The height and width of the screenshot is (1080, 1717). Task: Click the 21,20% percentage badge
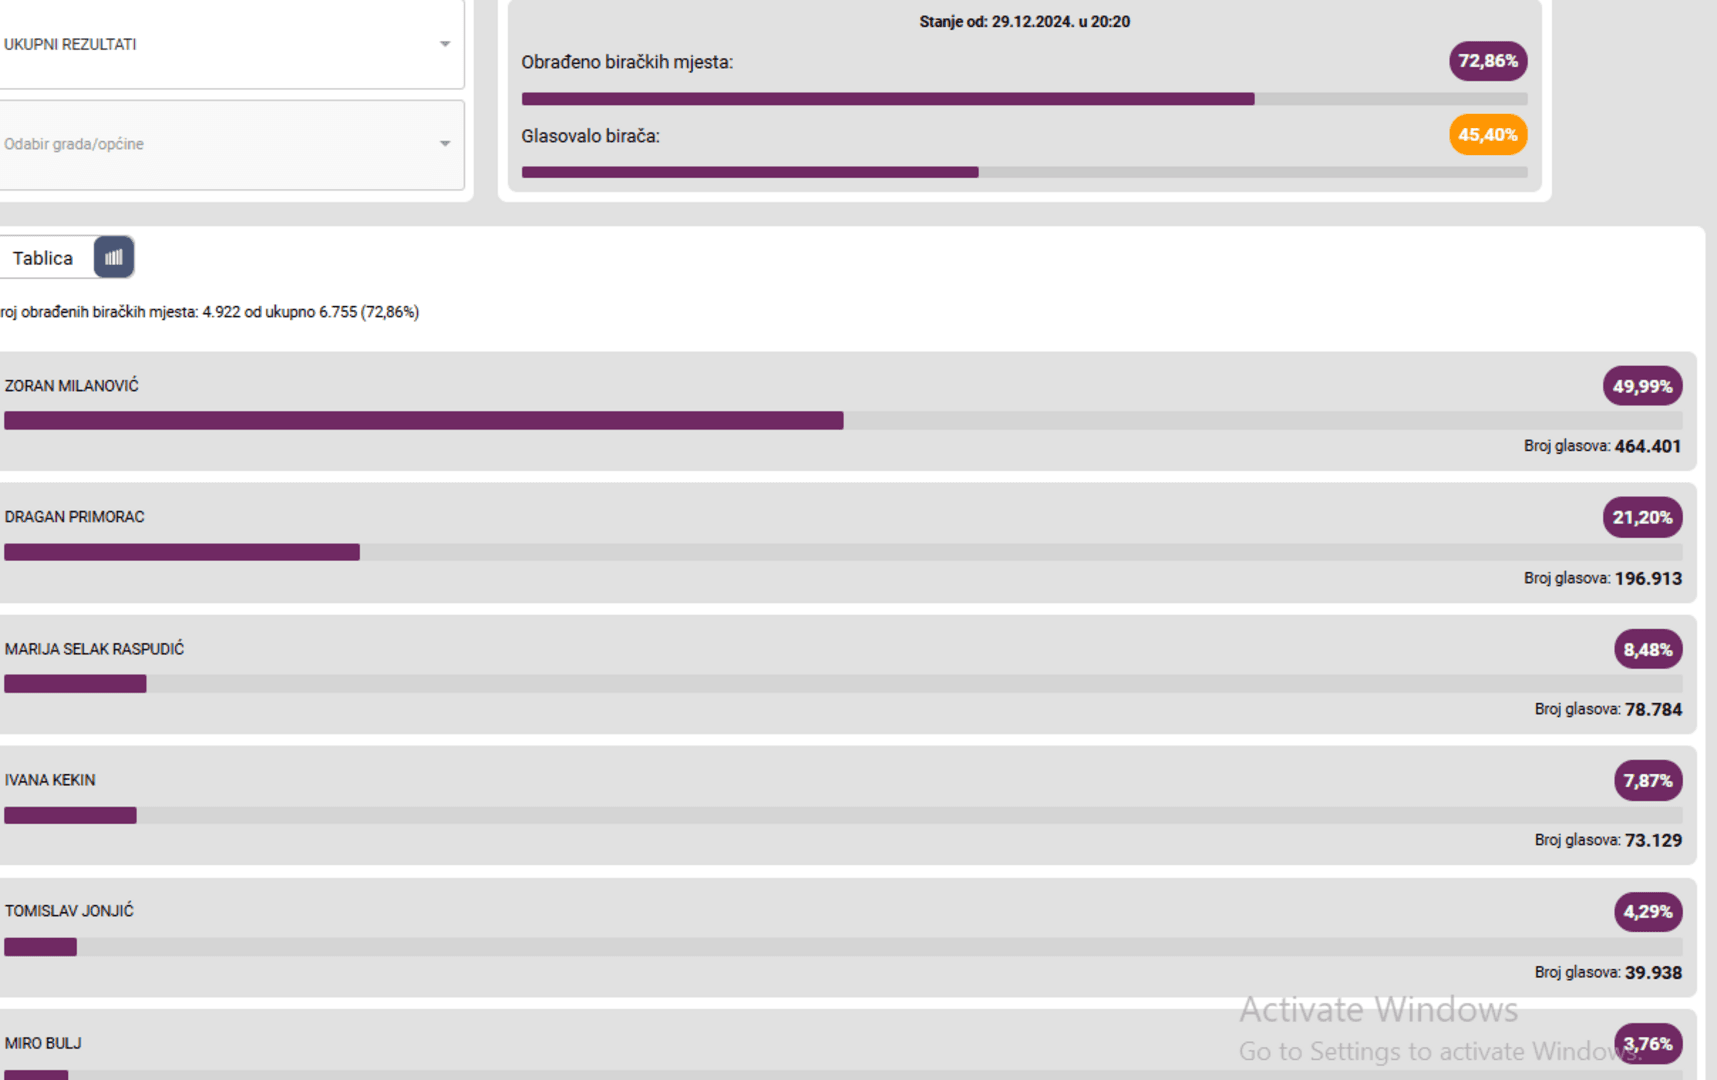[1642, 517]
